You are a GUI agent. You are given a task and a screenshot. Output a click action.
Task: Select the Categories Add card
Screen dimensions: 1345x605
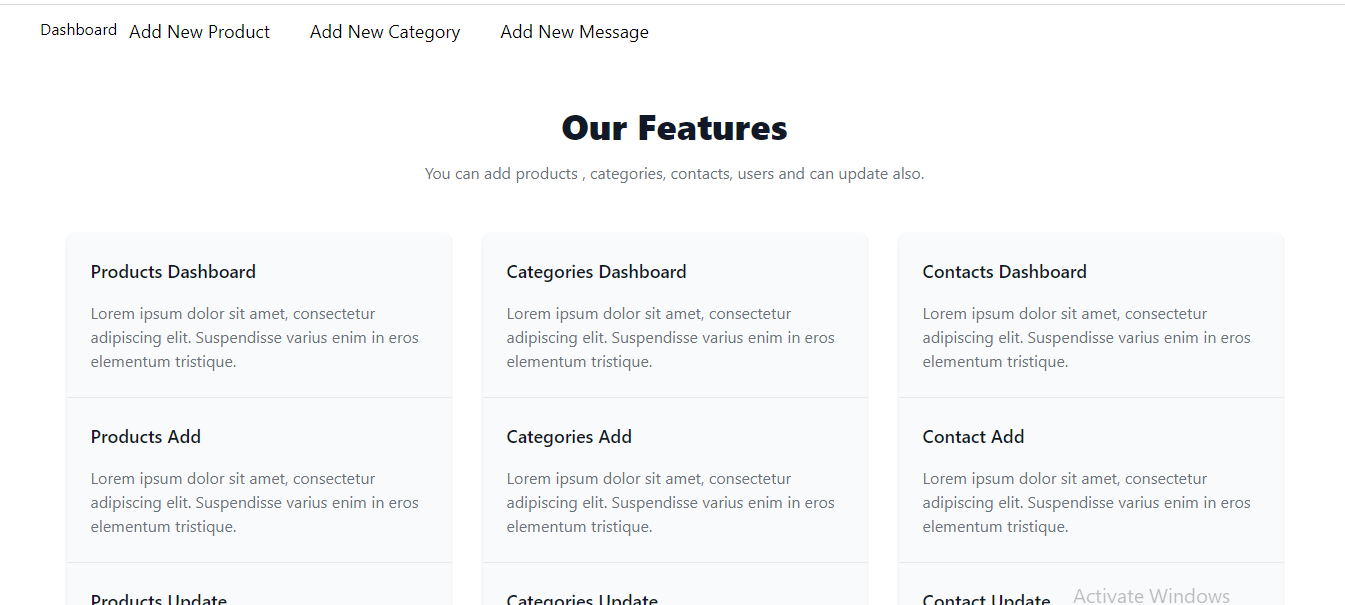(675, 480)
